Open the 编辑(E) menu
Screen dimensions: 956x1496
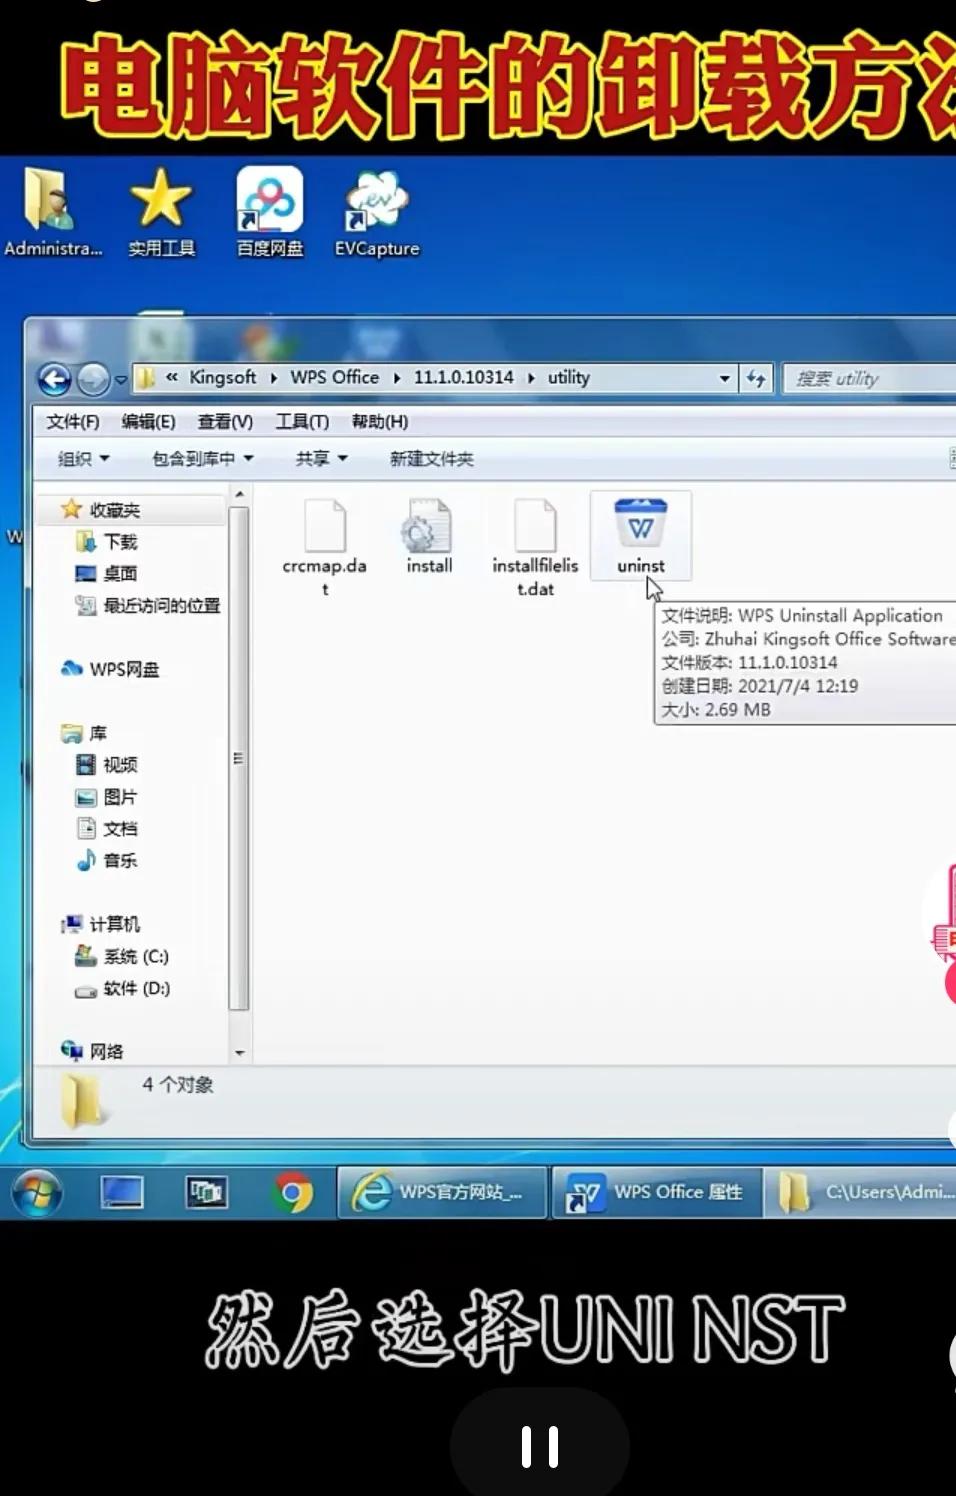click(x=148, y=421)
